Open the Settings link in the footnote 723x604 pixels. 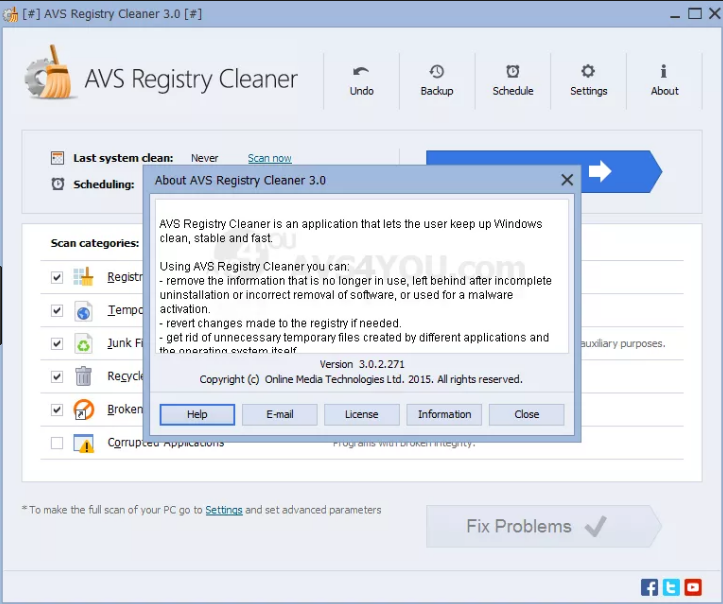click(x=224, y=510)
